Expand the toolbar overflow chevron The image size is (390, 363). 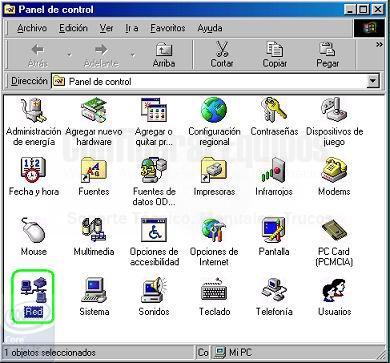click(x=379, y=44)
